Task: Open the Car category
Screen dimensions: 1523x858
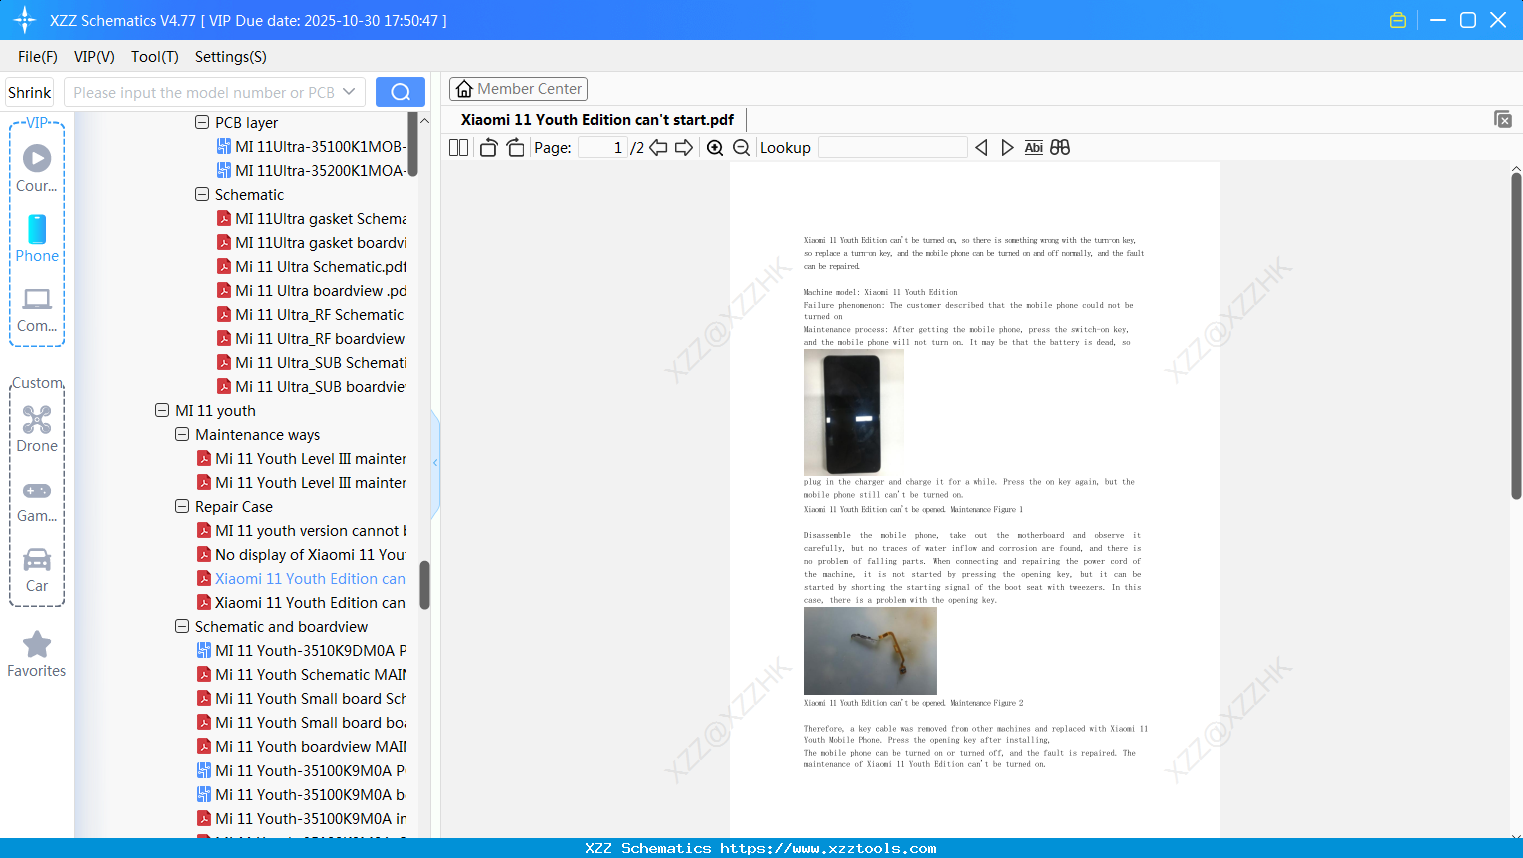Action: point(37,570)
